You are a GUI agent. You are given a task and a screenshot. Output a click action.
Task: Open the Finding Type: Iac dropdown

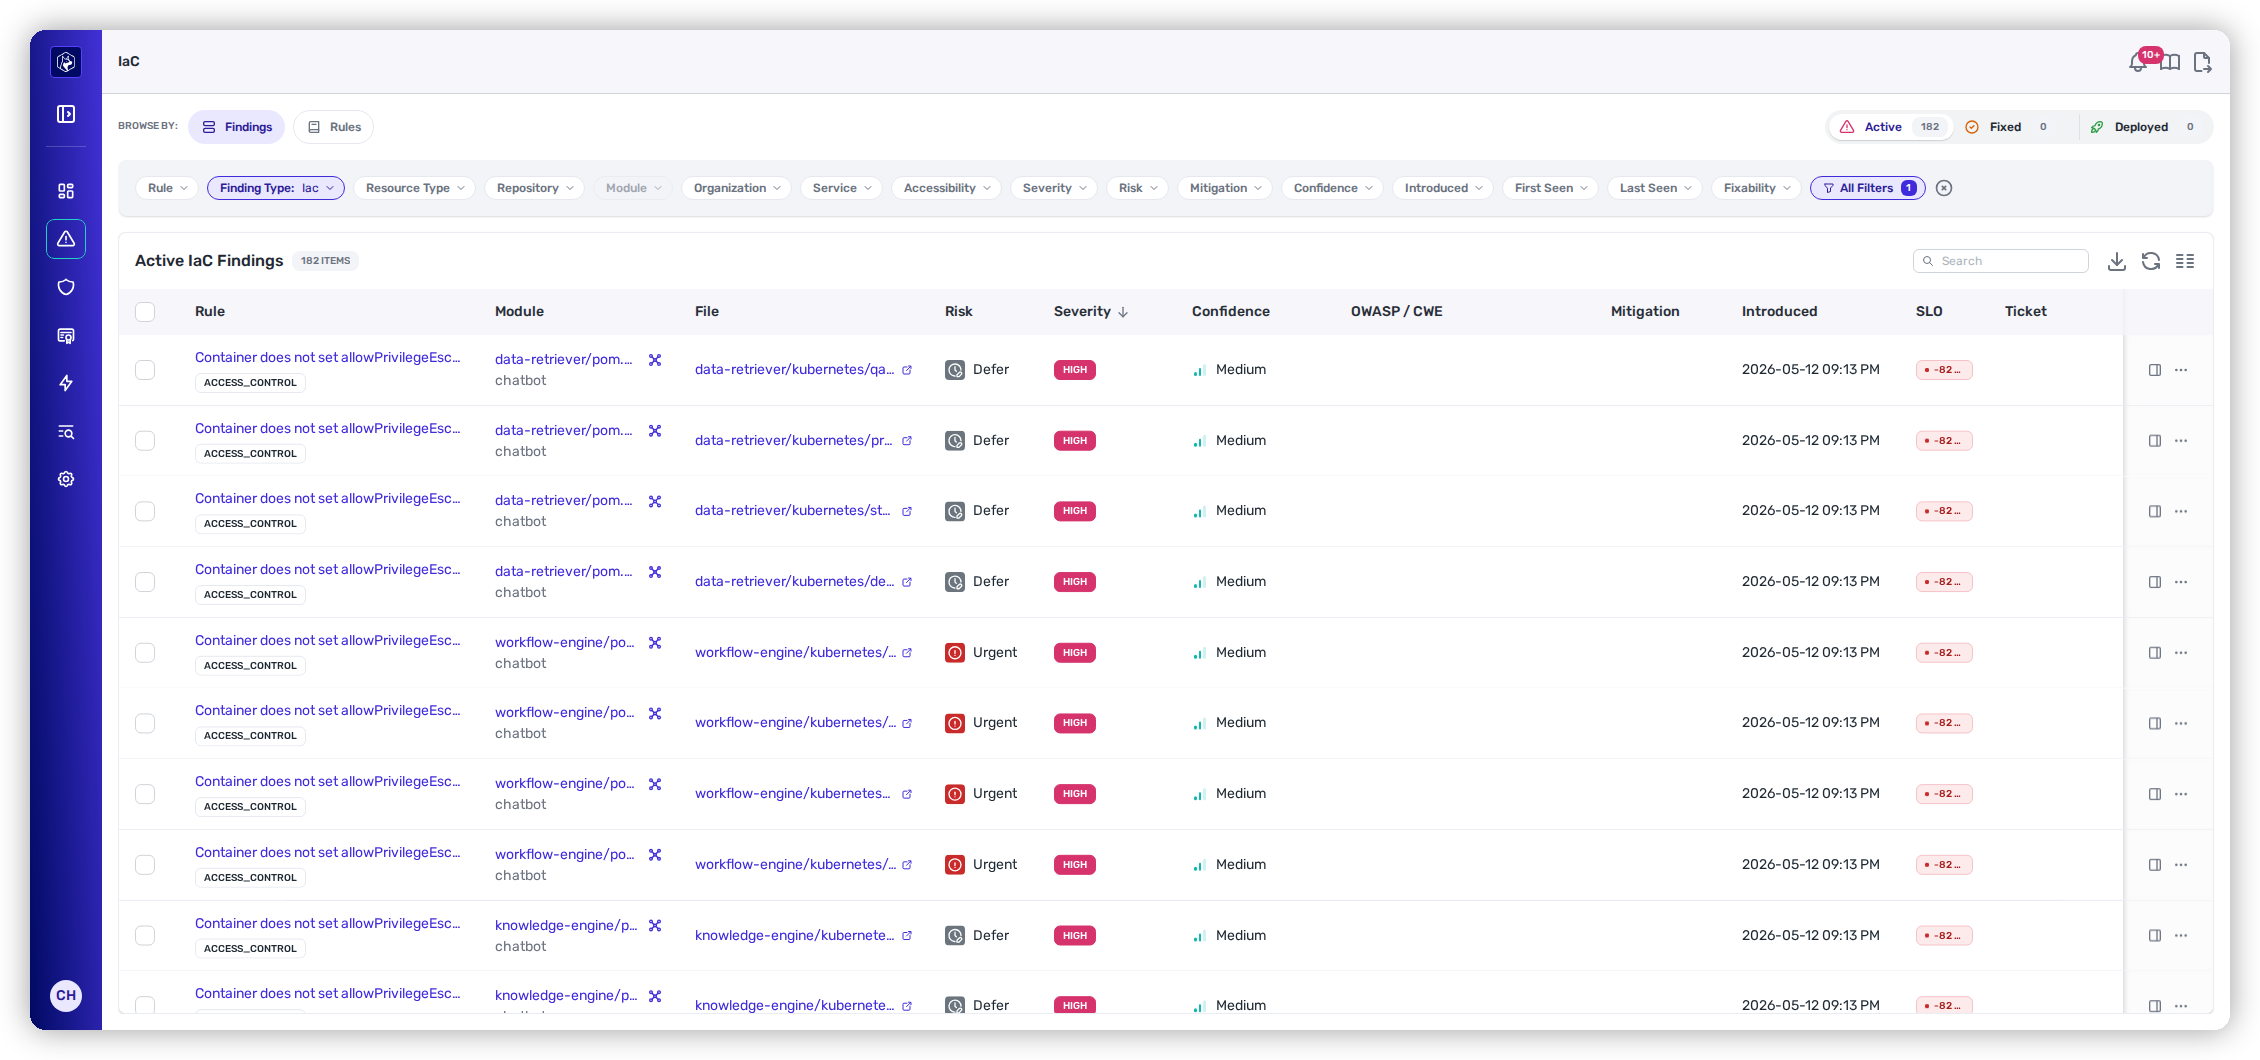(x=276, y=188)
